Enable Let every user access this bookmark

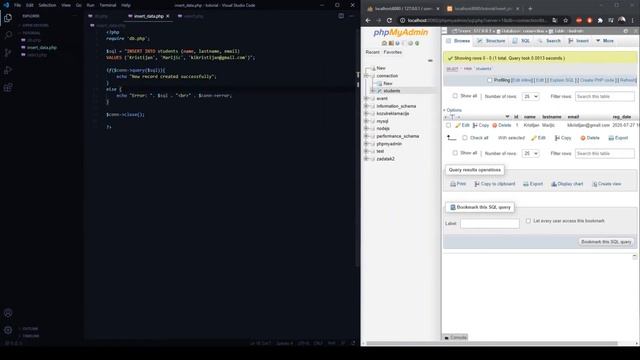point(528,221)
